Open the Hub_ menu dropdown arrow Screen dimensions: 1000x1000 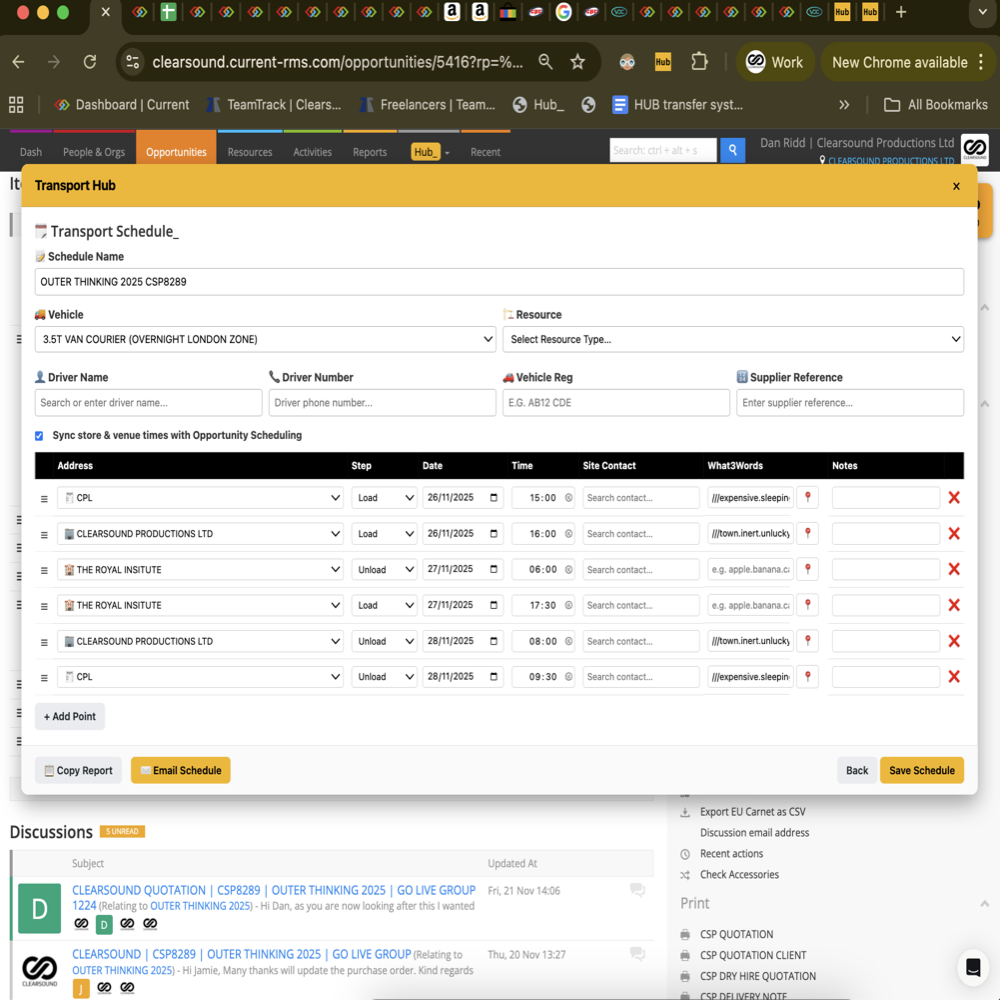pyautogui.click(x=447, y=153)
